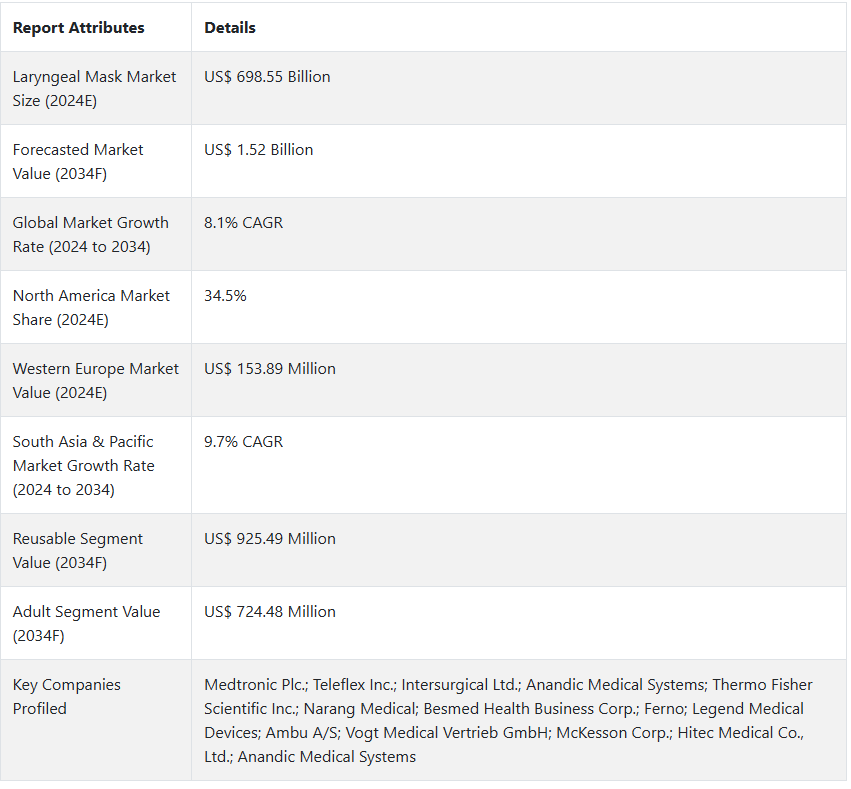This screenshot has width=851, height=789.
Task: Click the "Details" column header
Action: pyautogui.click(x=230, y=28)
